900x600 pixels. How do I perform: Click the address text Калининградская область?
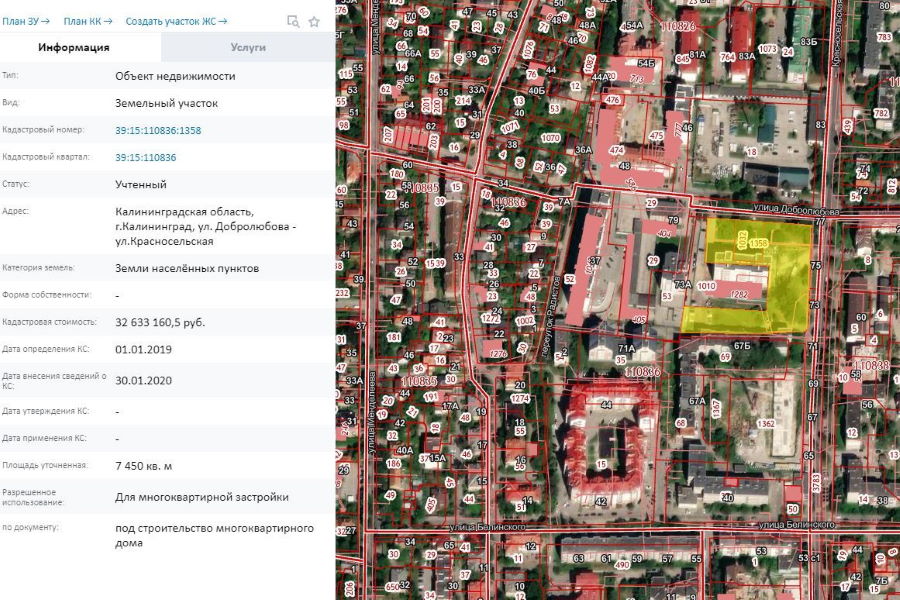pos(185,212)
